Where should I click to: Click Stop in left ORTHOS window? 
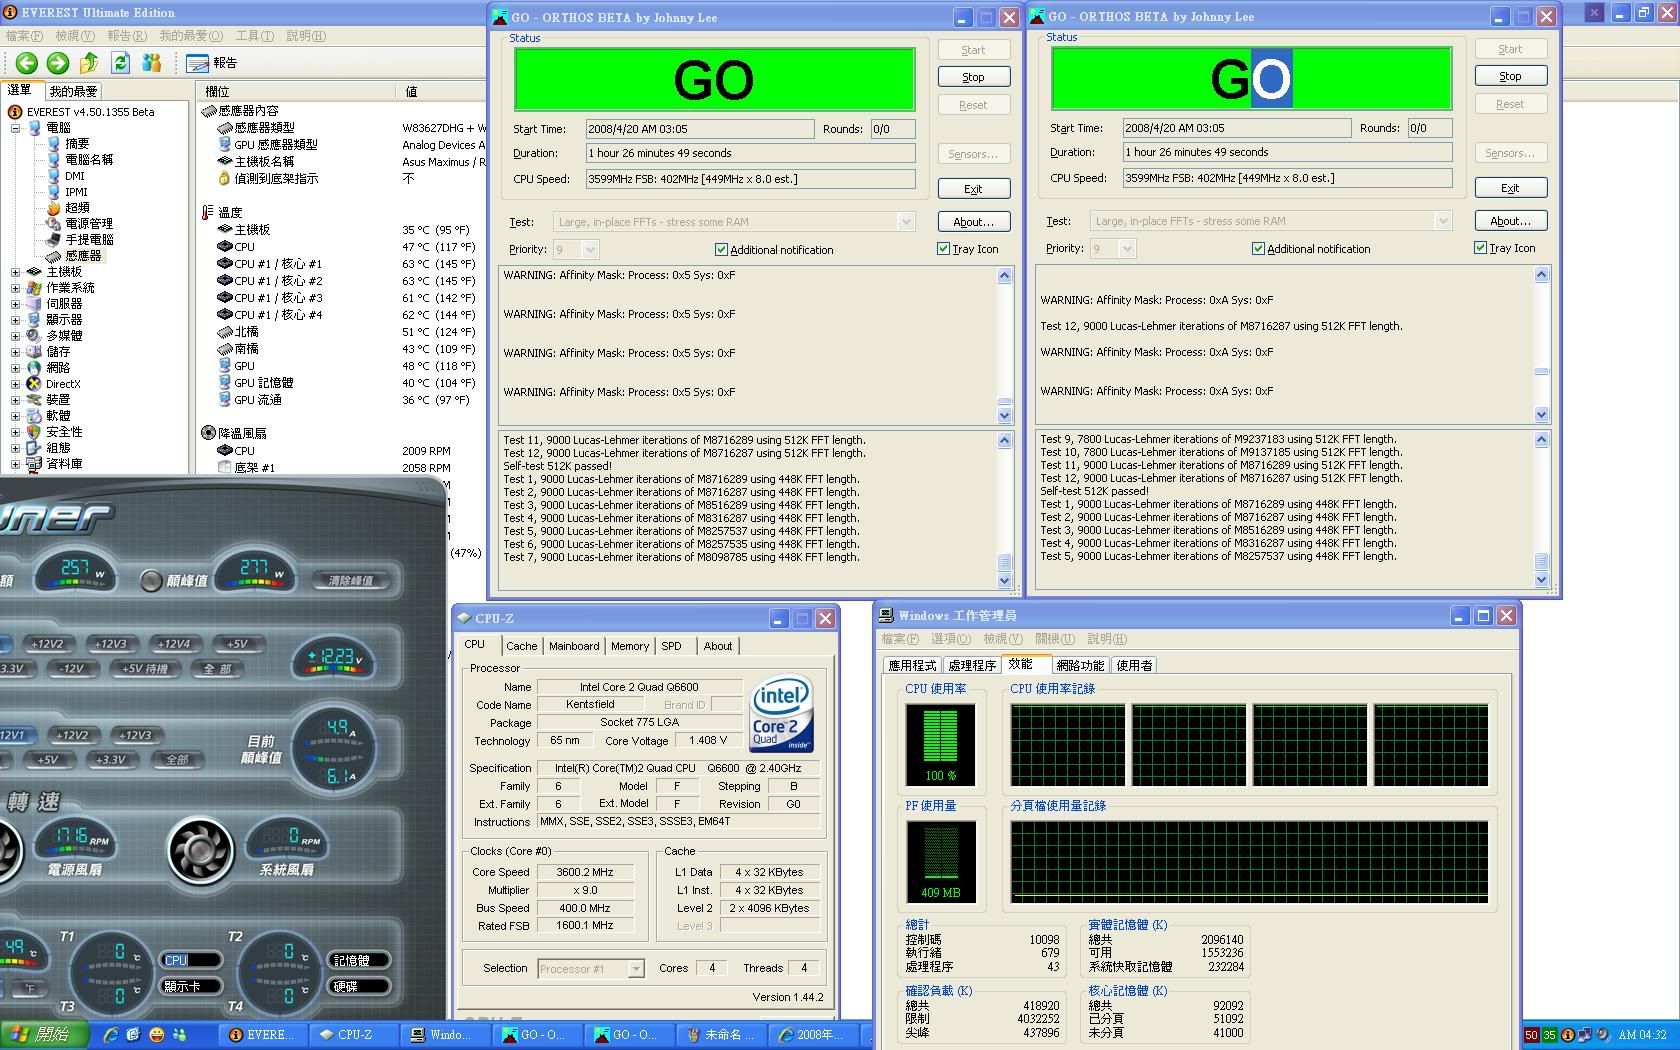click(973, 77)
